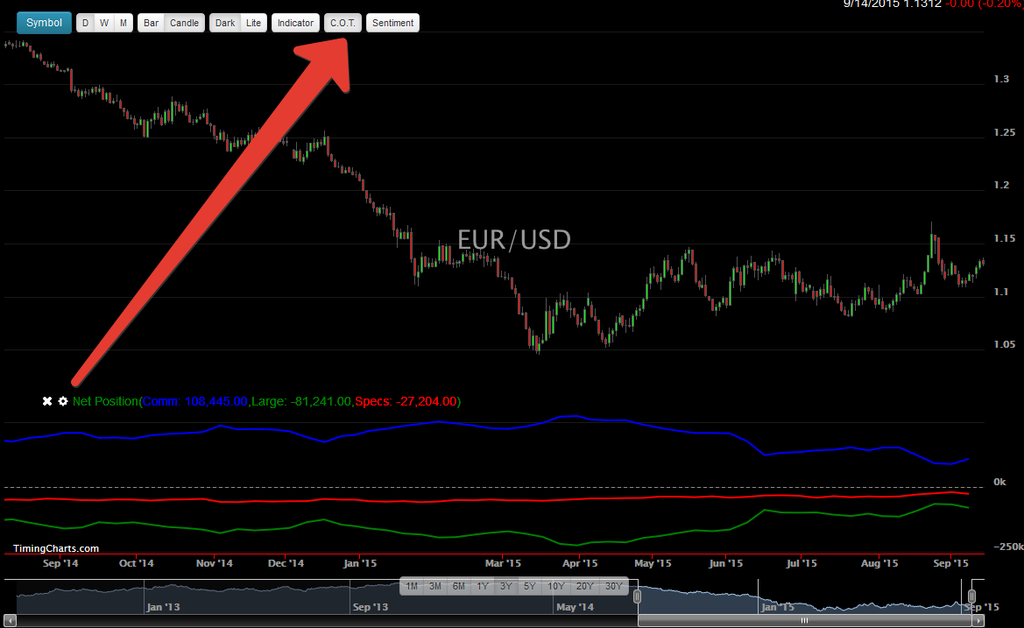Image resolution: width=1024 pixels, height=628 pixels.
Task: Open the Sentiment menu
Action: (393, 23)
